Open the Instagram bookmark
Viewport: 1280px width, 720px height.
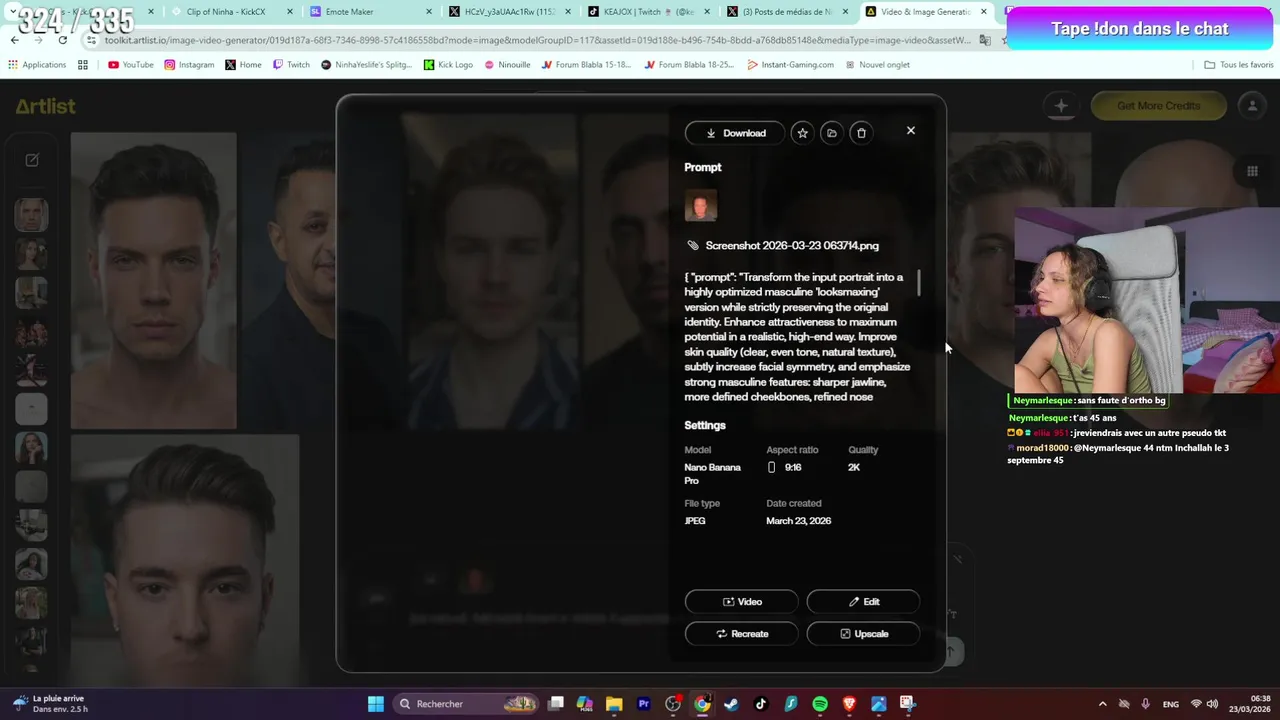pyautogui.click(x=189, y=64)
